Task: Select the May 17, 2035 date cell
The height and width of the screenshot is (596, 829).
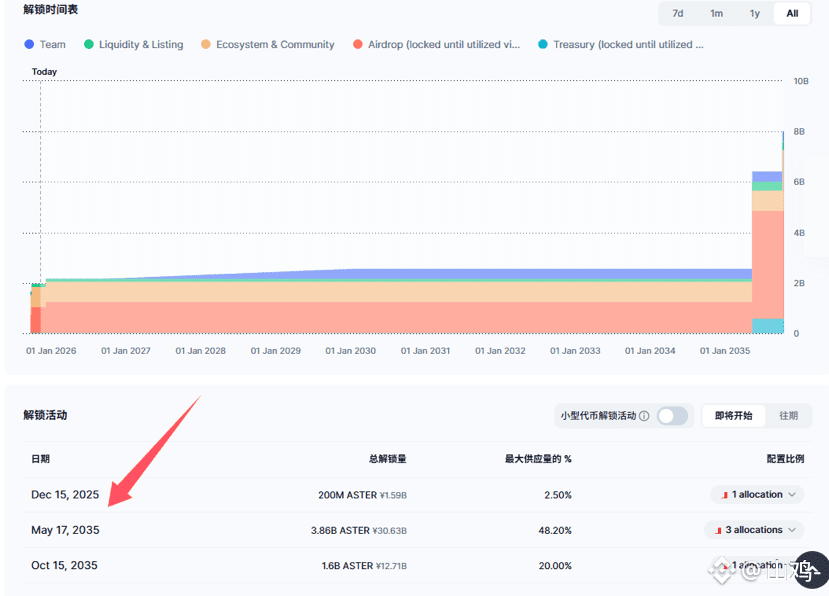Action: 65,530
